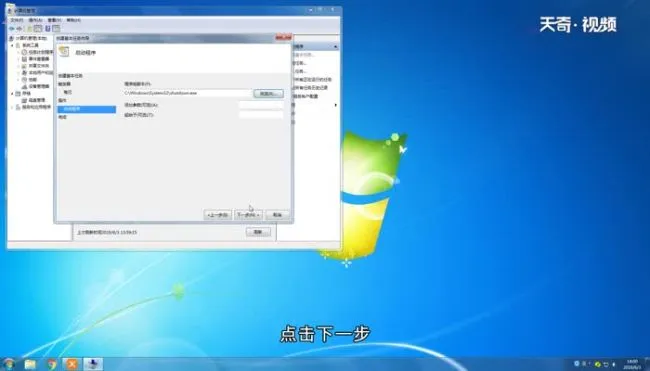Open the Windows Start orb
This screenshot has width=650, height=371.
[x=8, y=364]
